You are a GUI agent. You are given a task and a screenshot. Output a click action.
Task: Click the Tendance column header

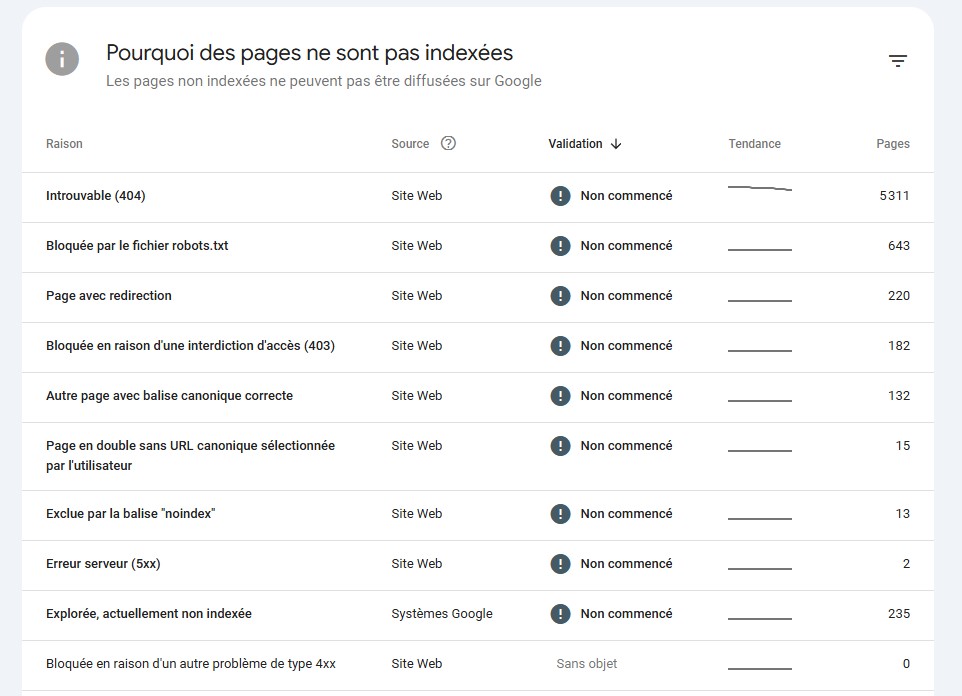click(754, 144)
